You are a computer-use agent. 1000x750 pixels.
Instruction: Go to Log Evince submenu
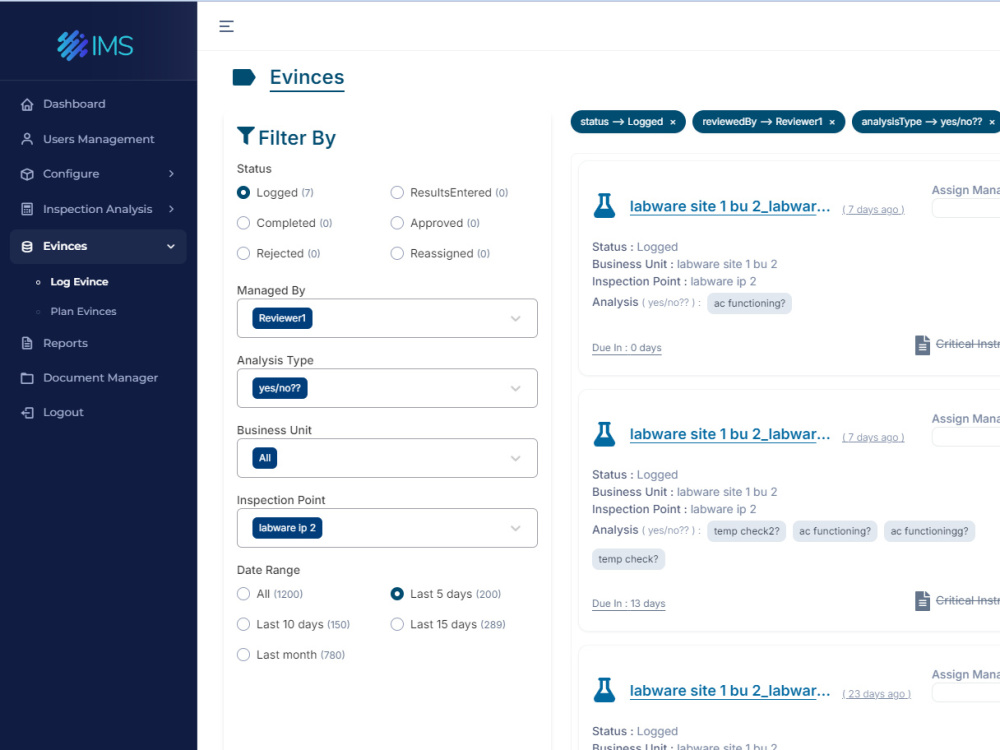point(79,282)
